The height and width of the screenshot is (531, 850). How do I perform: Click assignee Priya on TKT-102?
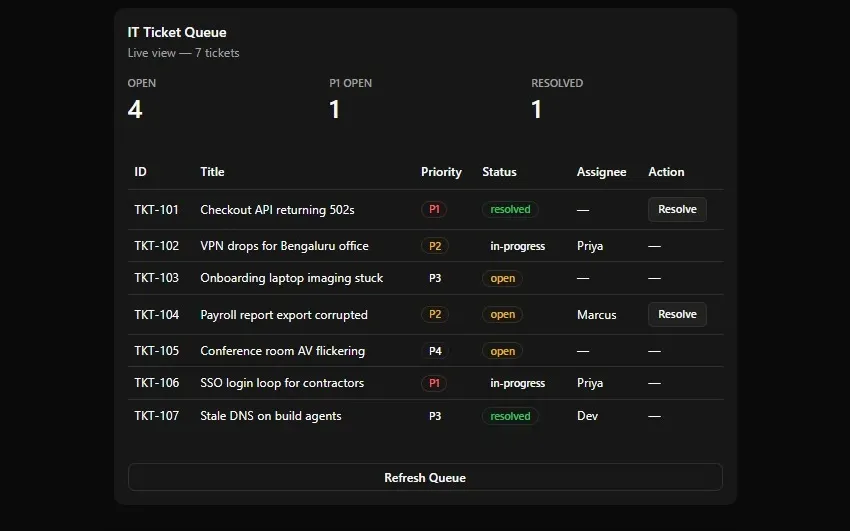[x=590, y=246]
